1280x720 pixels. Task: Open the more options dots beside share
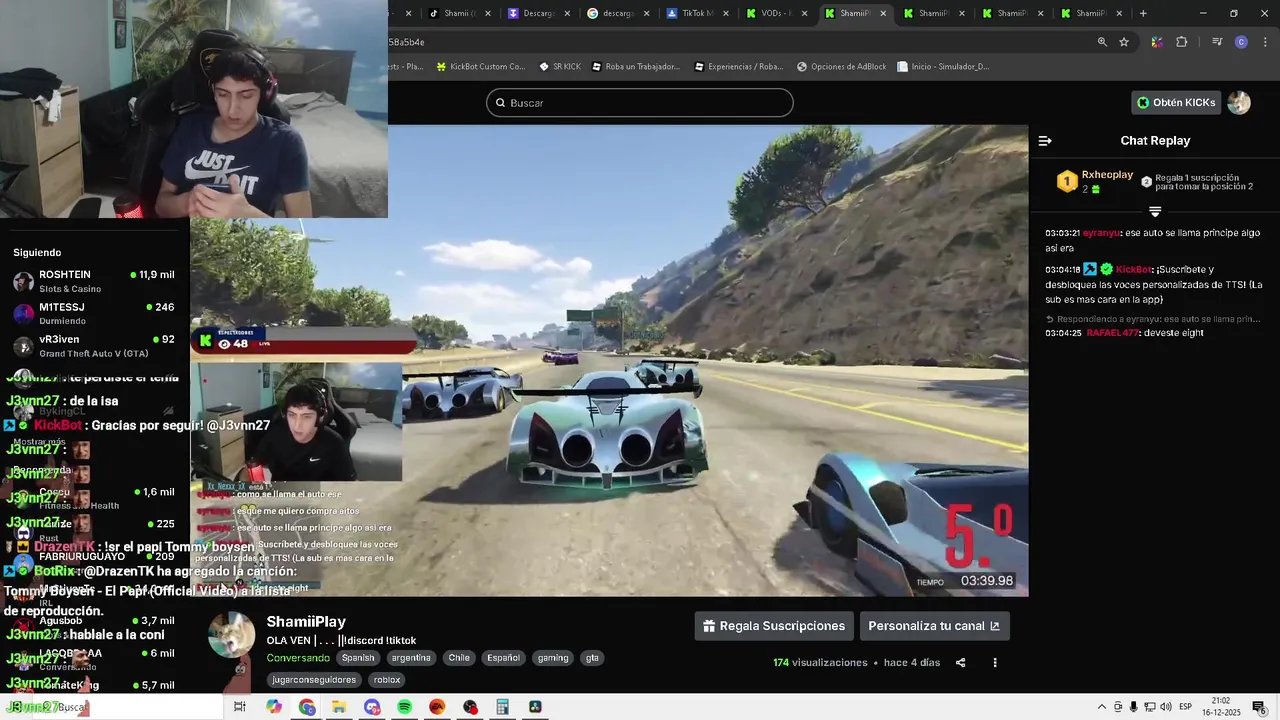994,662
